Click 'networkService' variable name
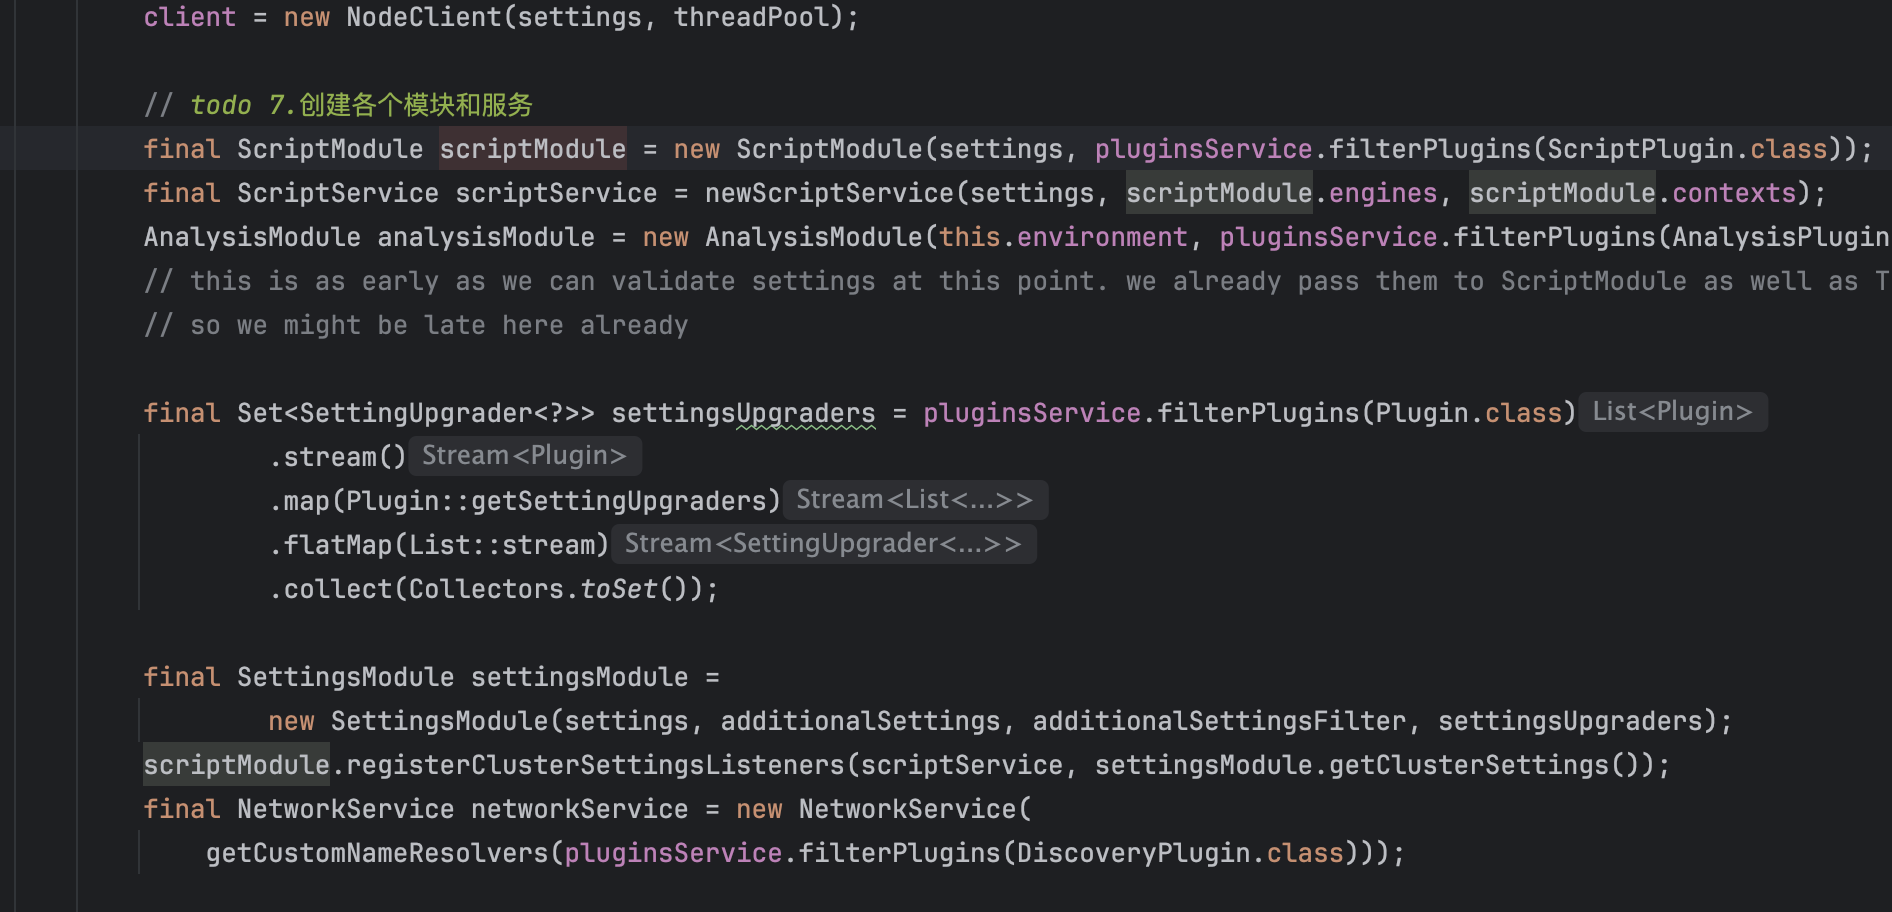Screen dimensions: 1892x912 pyautogui.click(x=580, y=809)
